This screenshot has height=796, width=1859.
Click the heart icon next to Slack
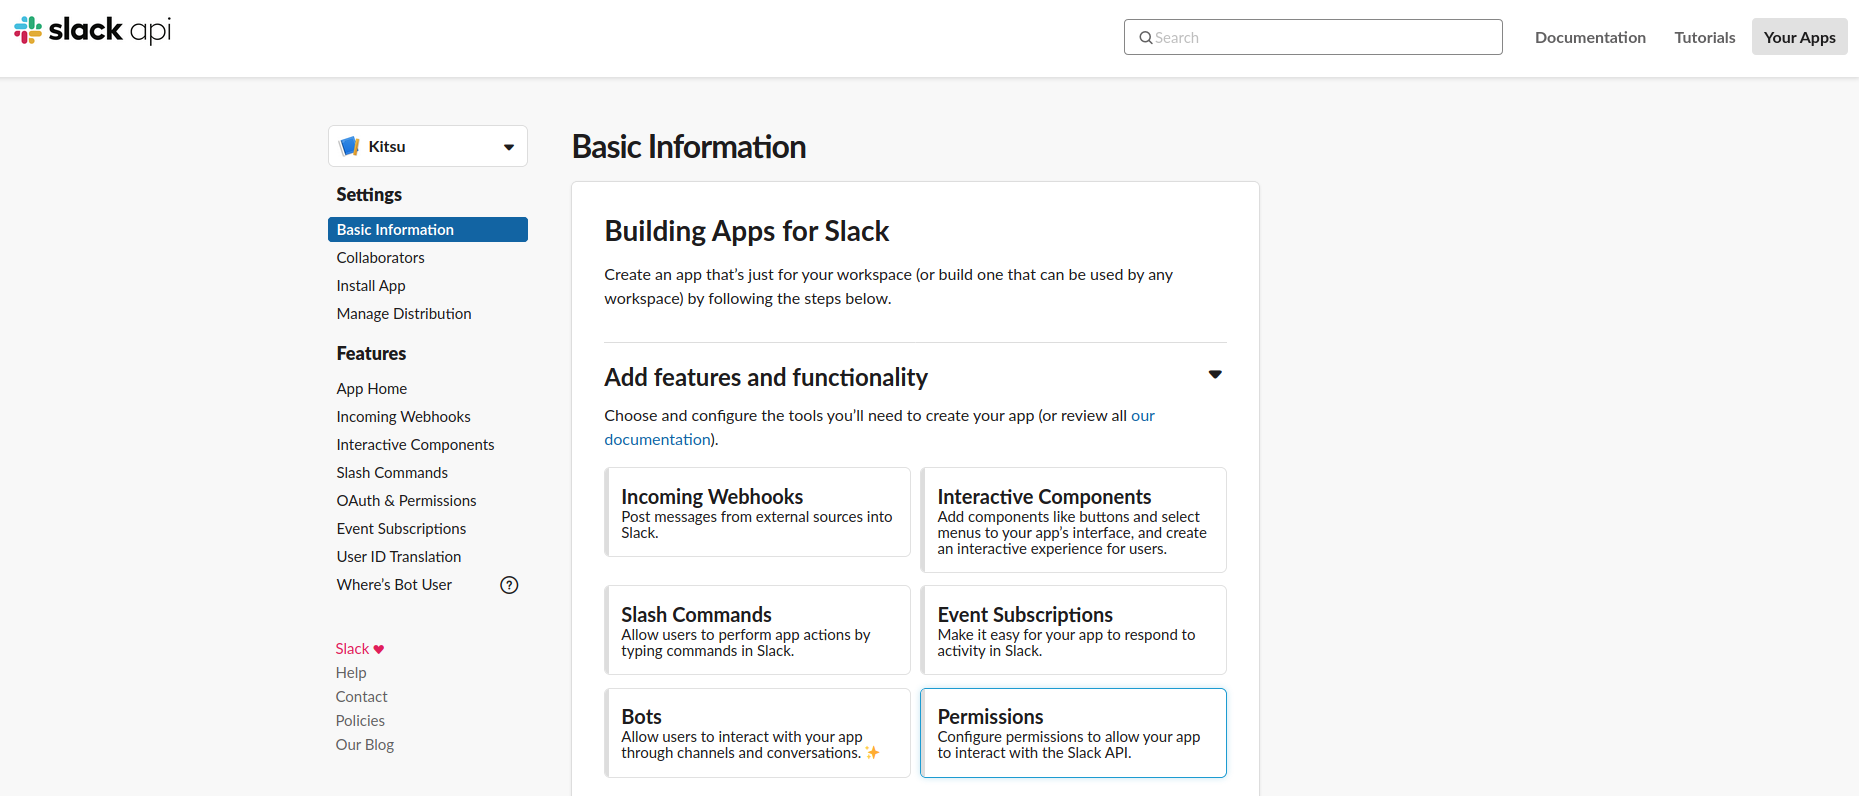coord(379,649)
